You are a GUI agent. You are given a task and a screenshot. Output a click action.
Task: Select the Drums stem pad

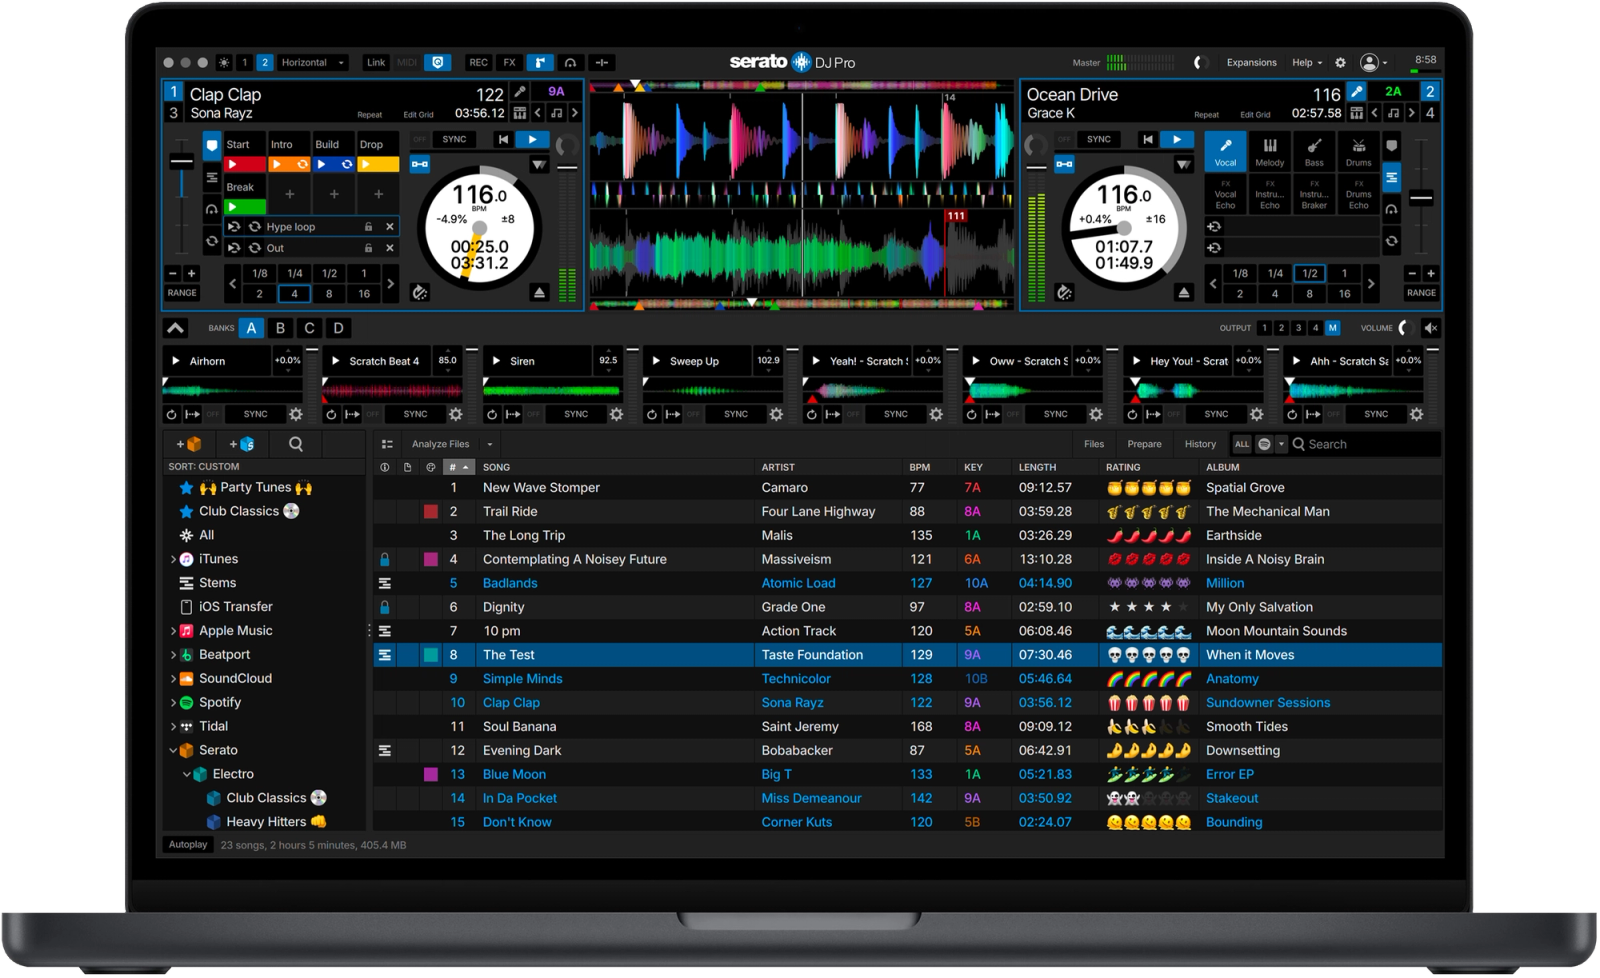click(x=1358, y=152)
